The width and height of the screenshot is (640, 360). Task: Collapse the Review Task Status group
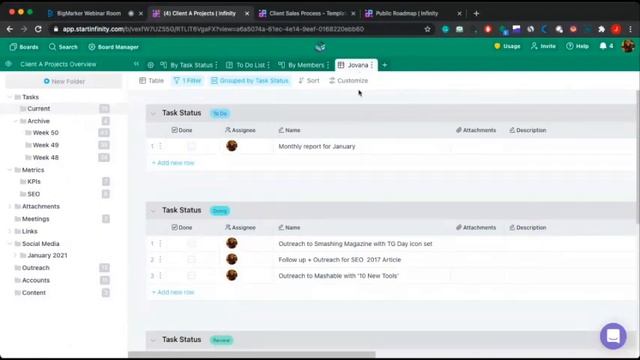[153, 340]
